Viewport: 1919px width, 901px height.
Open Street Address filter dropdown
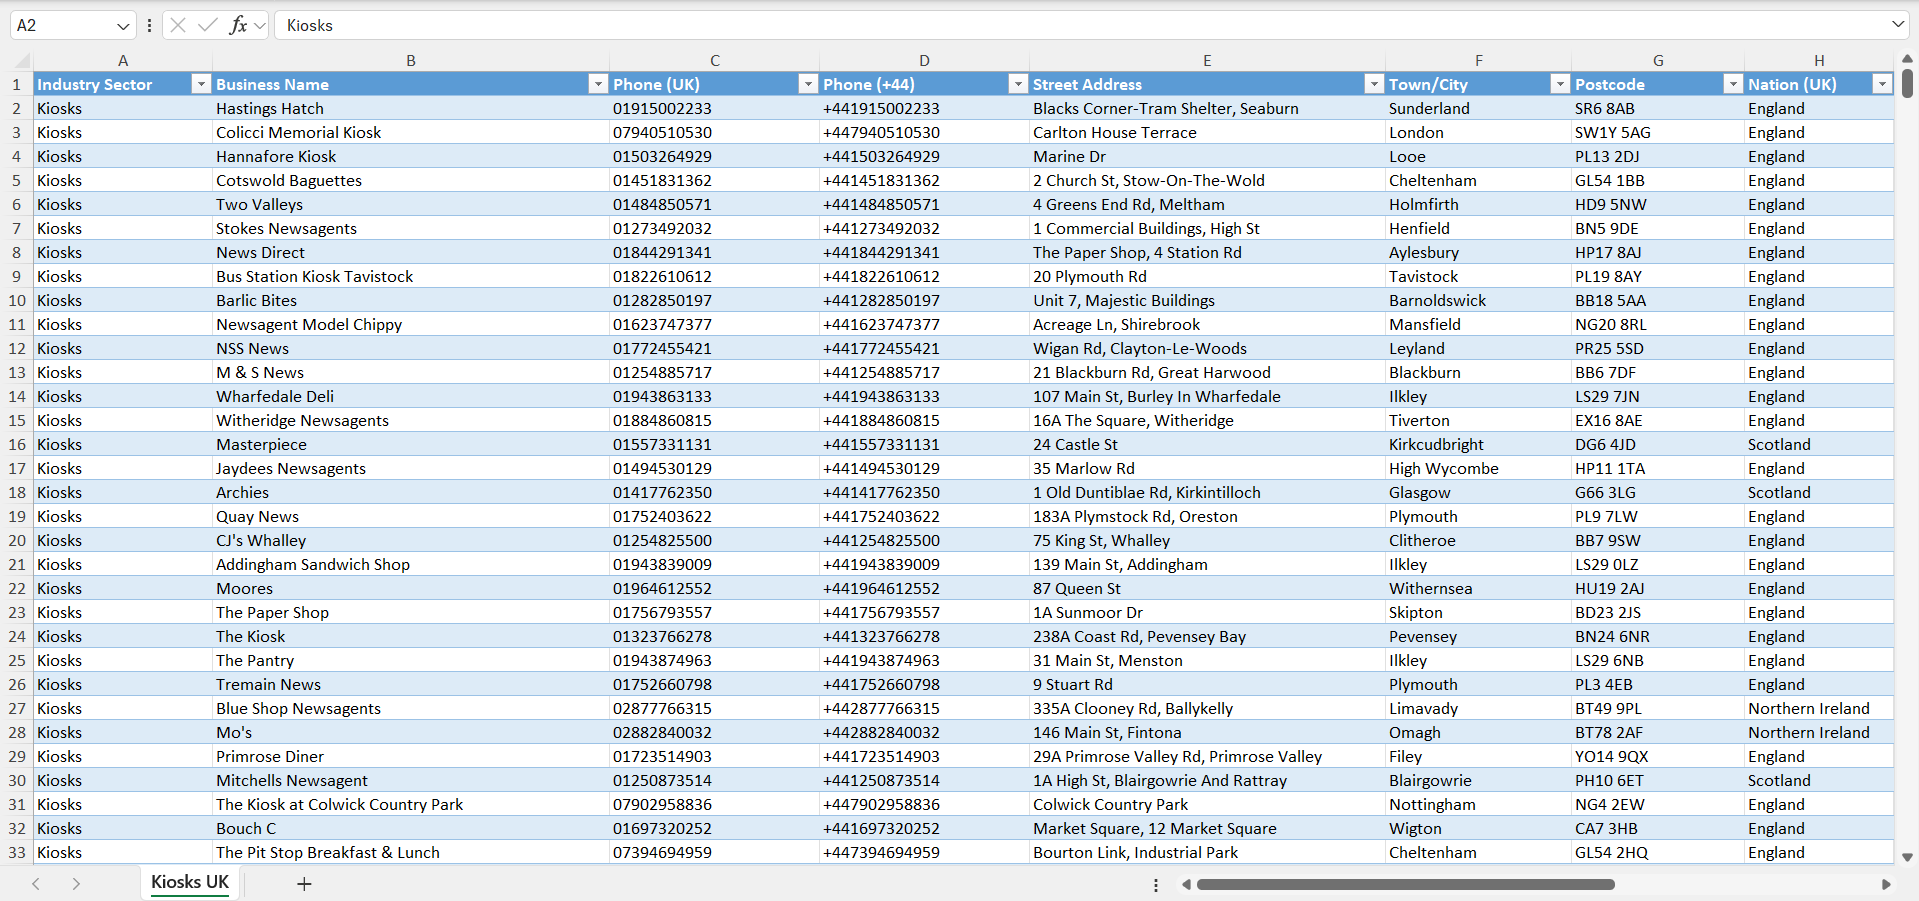point(1374,84)
